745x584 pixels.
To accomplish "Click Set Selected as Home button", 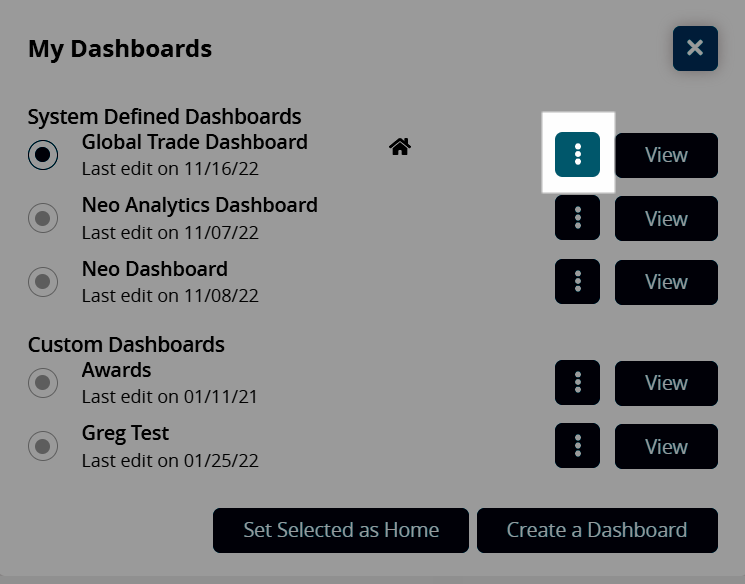I will pyautogui.click(x=341, y=530).
